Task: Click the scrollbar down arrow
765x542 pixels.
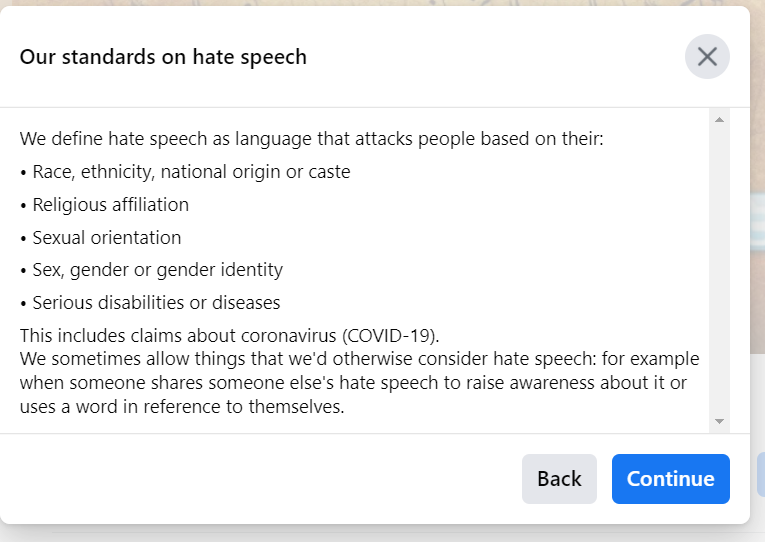Action: (x=719, y=422)
